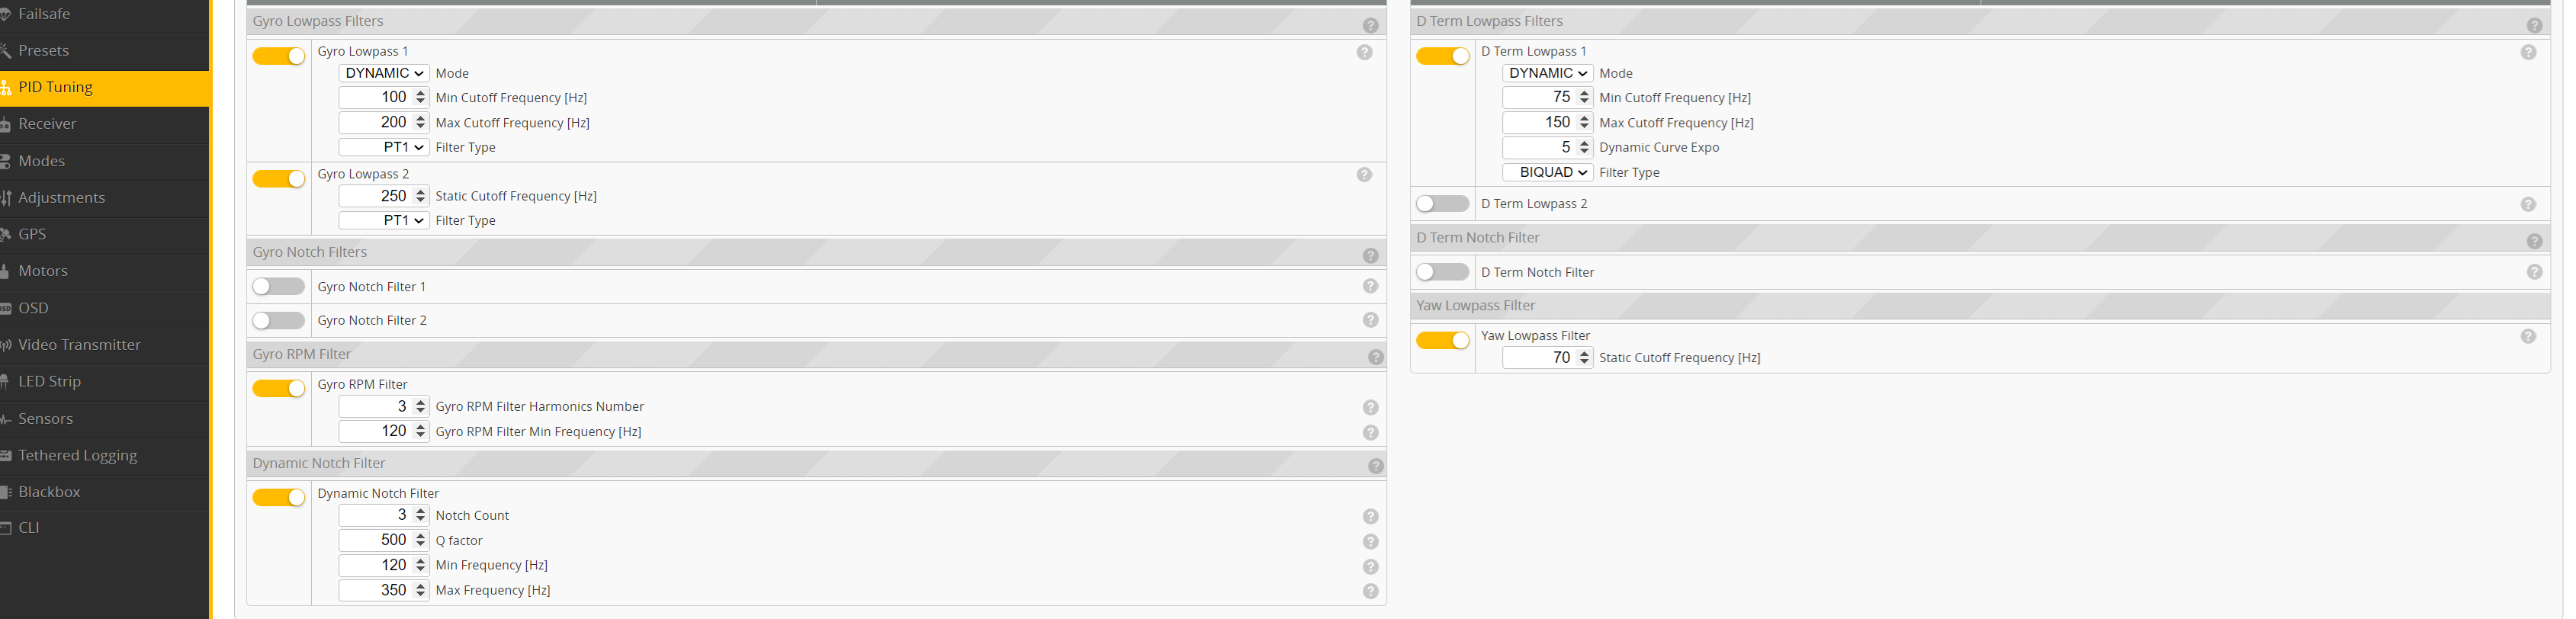Open D Term Lowpass 1 Mode dropdown
Image resolution: width=2576 pixels, height=619 pixels.
pyautogui.click(x=1548, y=73)
